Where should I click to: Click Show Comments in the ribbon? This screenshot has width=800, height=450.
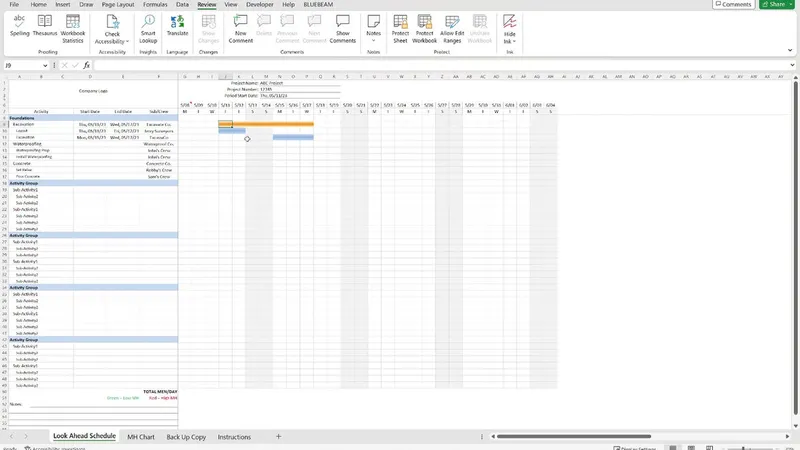342,29
